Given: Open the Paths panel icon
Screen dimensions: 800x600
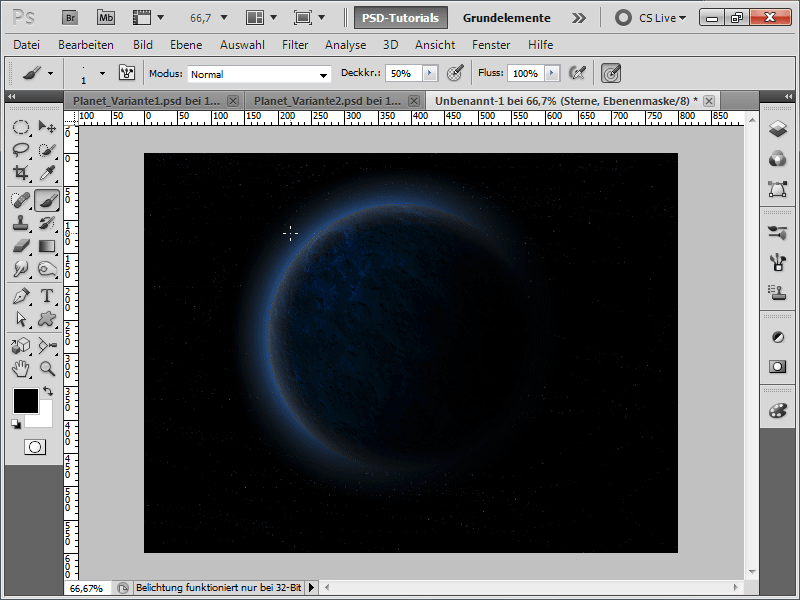Looking at the screenshot, I should pos(778,189).
